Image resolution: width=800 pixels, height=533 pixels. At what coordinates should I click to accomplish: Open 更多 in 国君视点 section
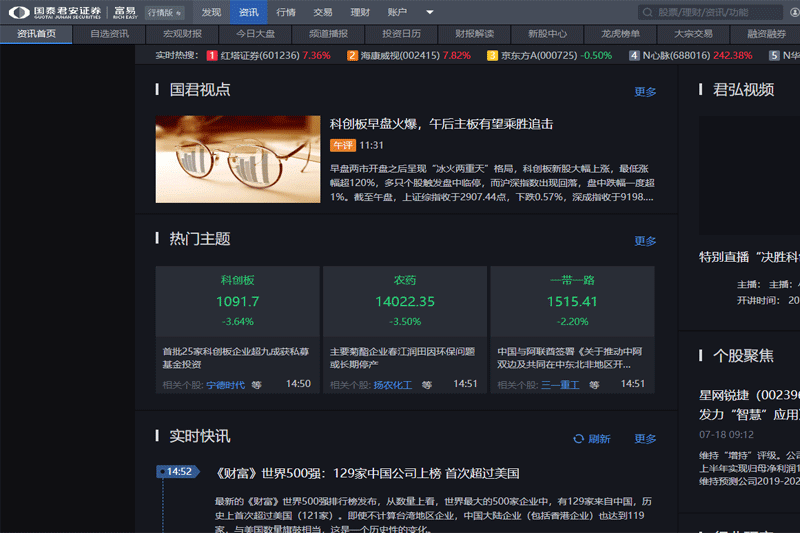point(645,92)
